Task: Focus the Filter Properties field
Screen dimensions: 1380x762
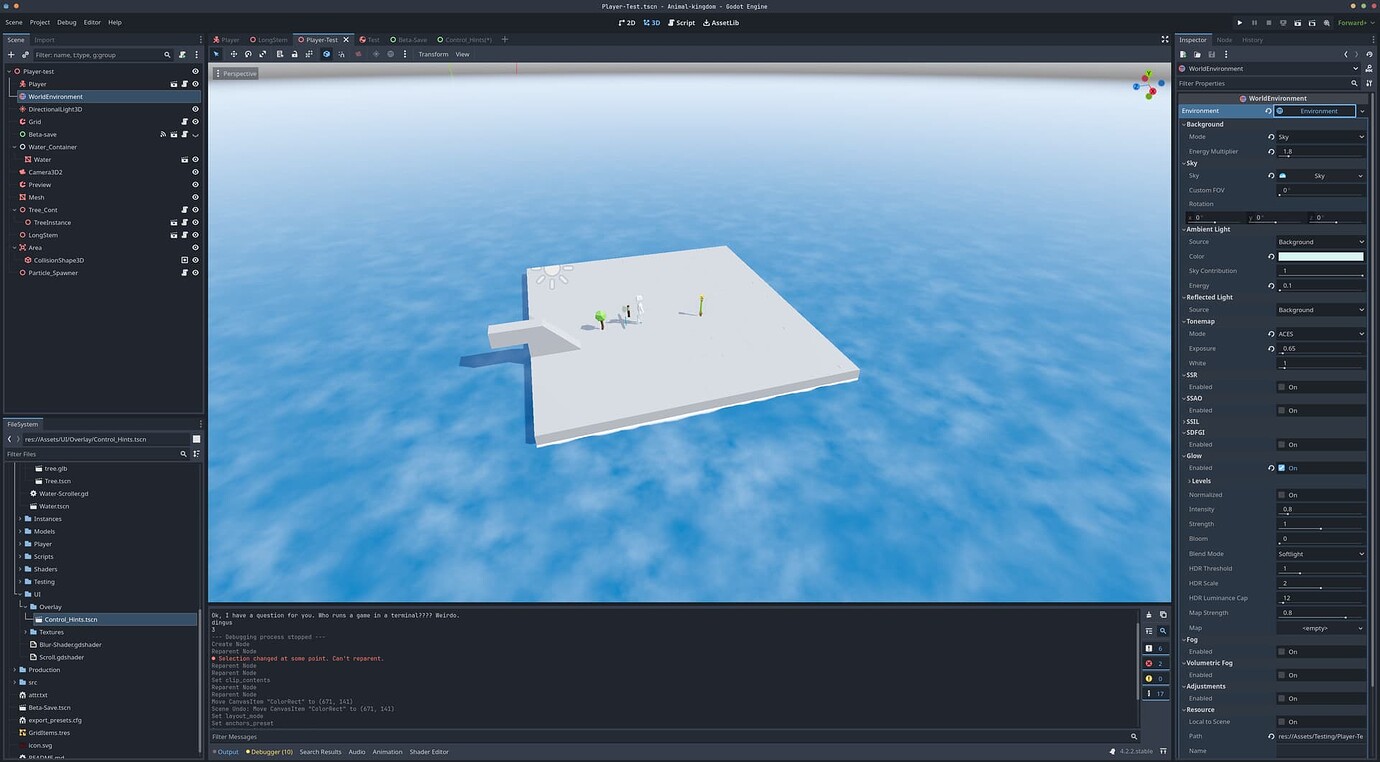Action: click(x=1269, y=84)
